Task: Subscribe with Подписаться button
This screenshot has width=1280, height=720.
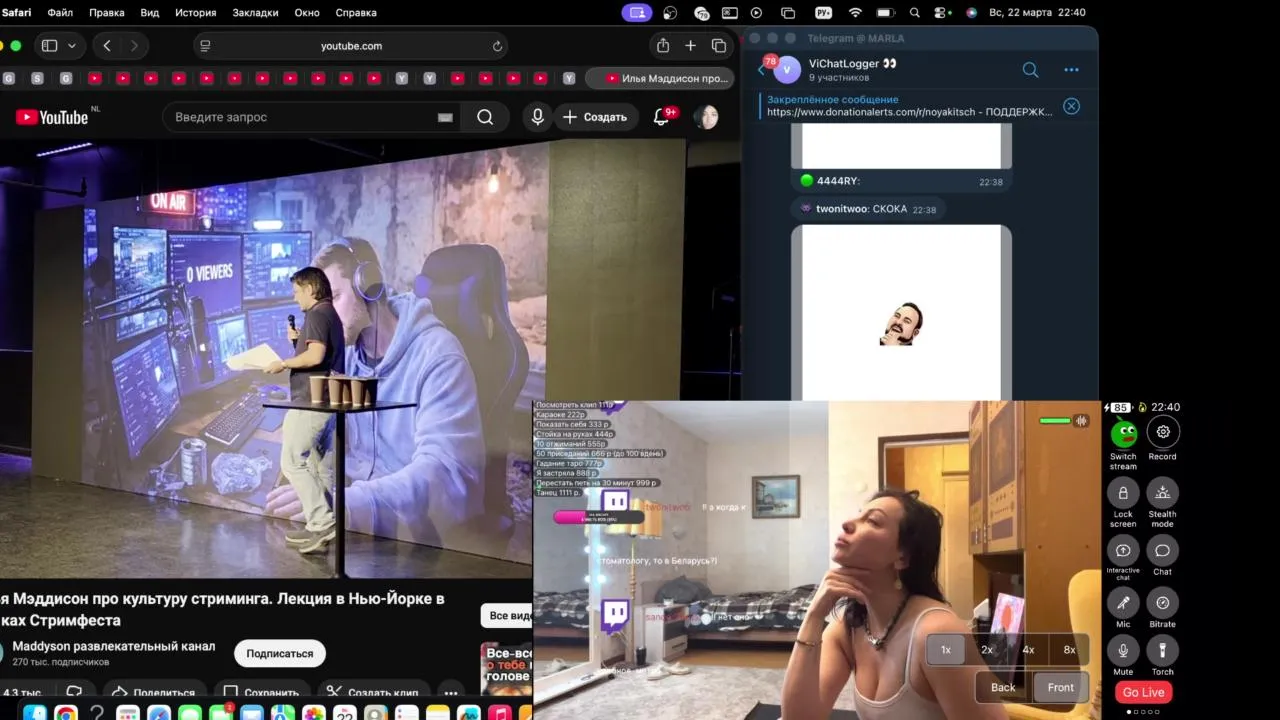Action: [x=280, y=653]
